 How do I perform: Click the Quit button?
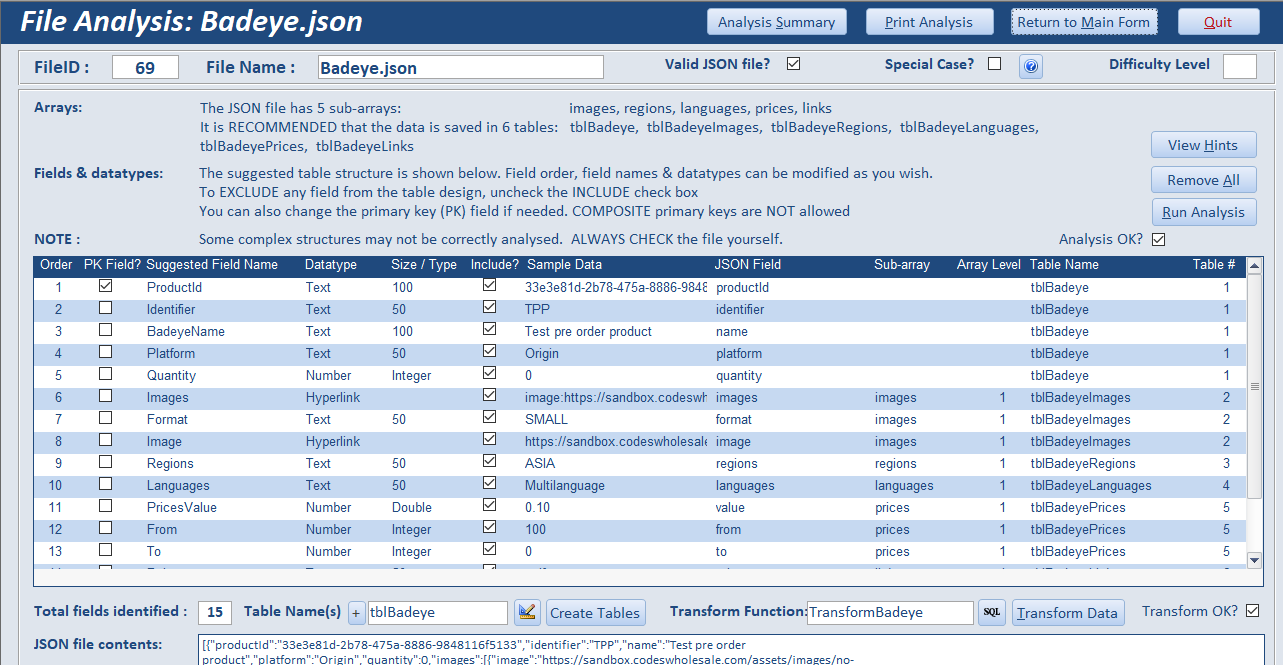click(1218, 22)
